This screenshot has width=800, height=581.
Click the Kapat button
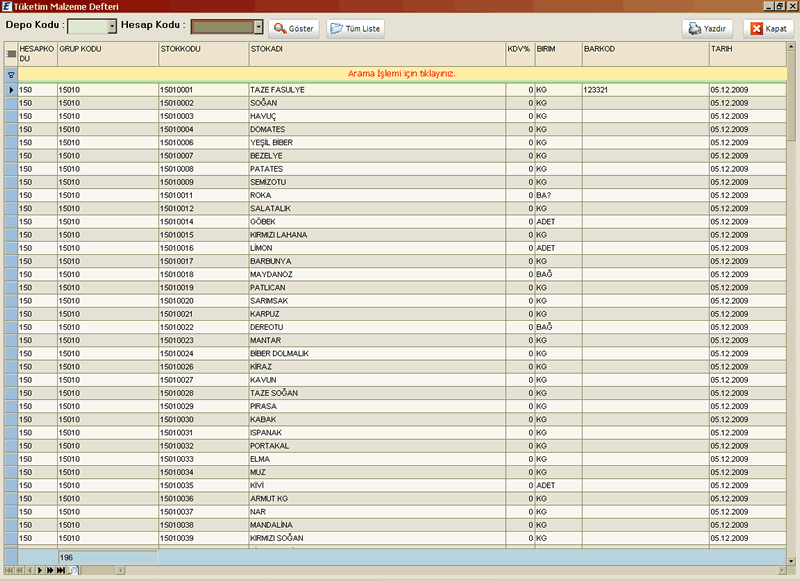click(x=768, y=29)
